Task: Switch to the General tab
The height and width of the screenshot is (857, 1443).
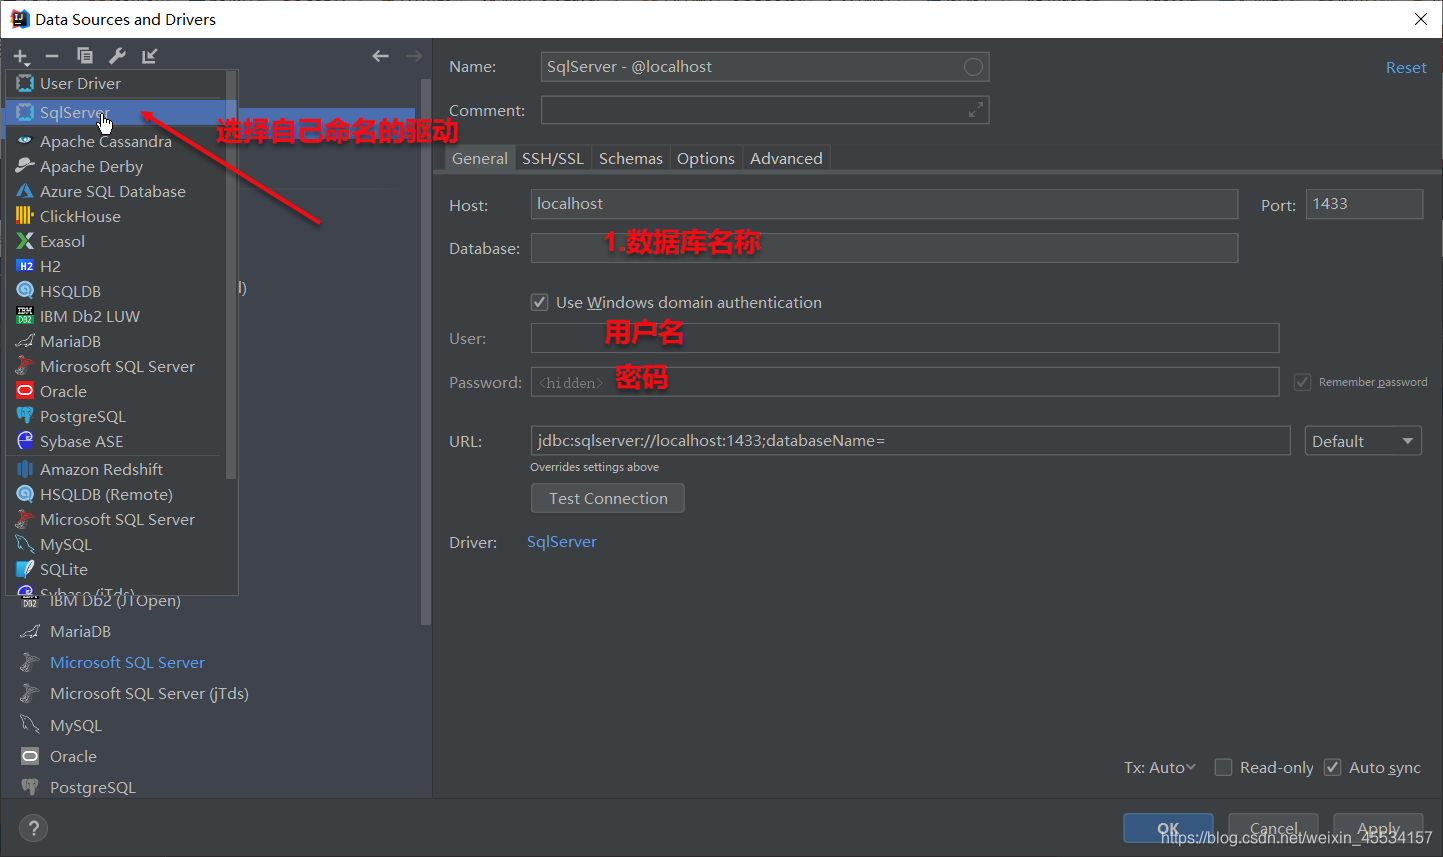Action: click(x=480, y=158)
